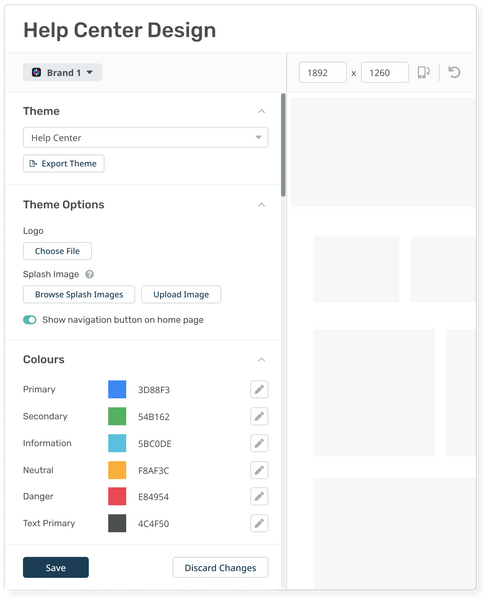Select the blue Primary colour swatch
This screenshot has height=601, width=488.
click(x=117, y=389)
